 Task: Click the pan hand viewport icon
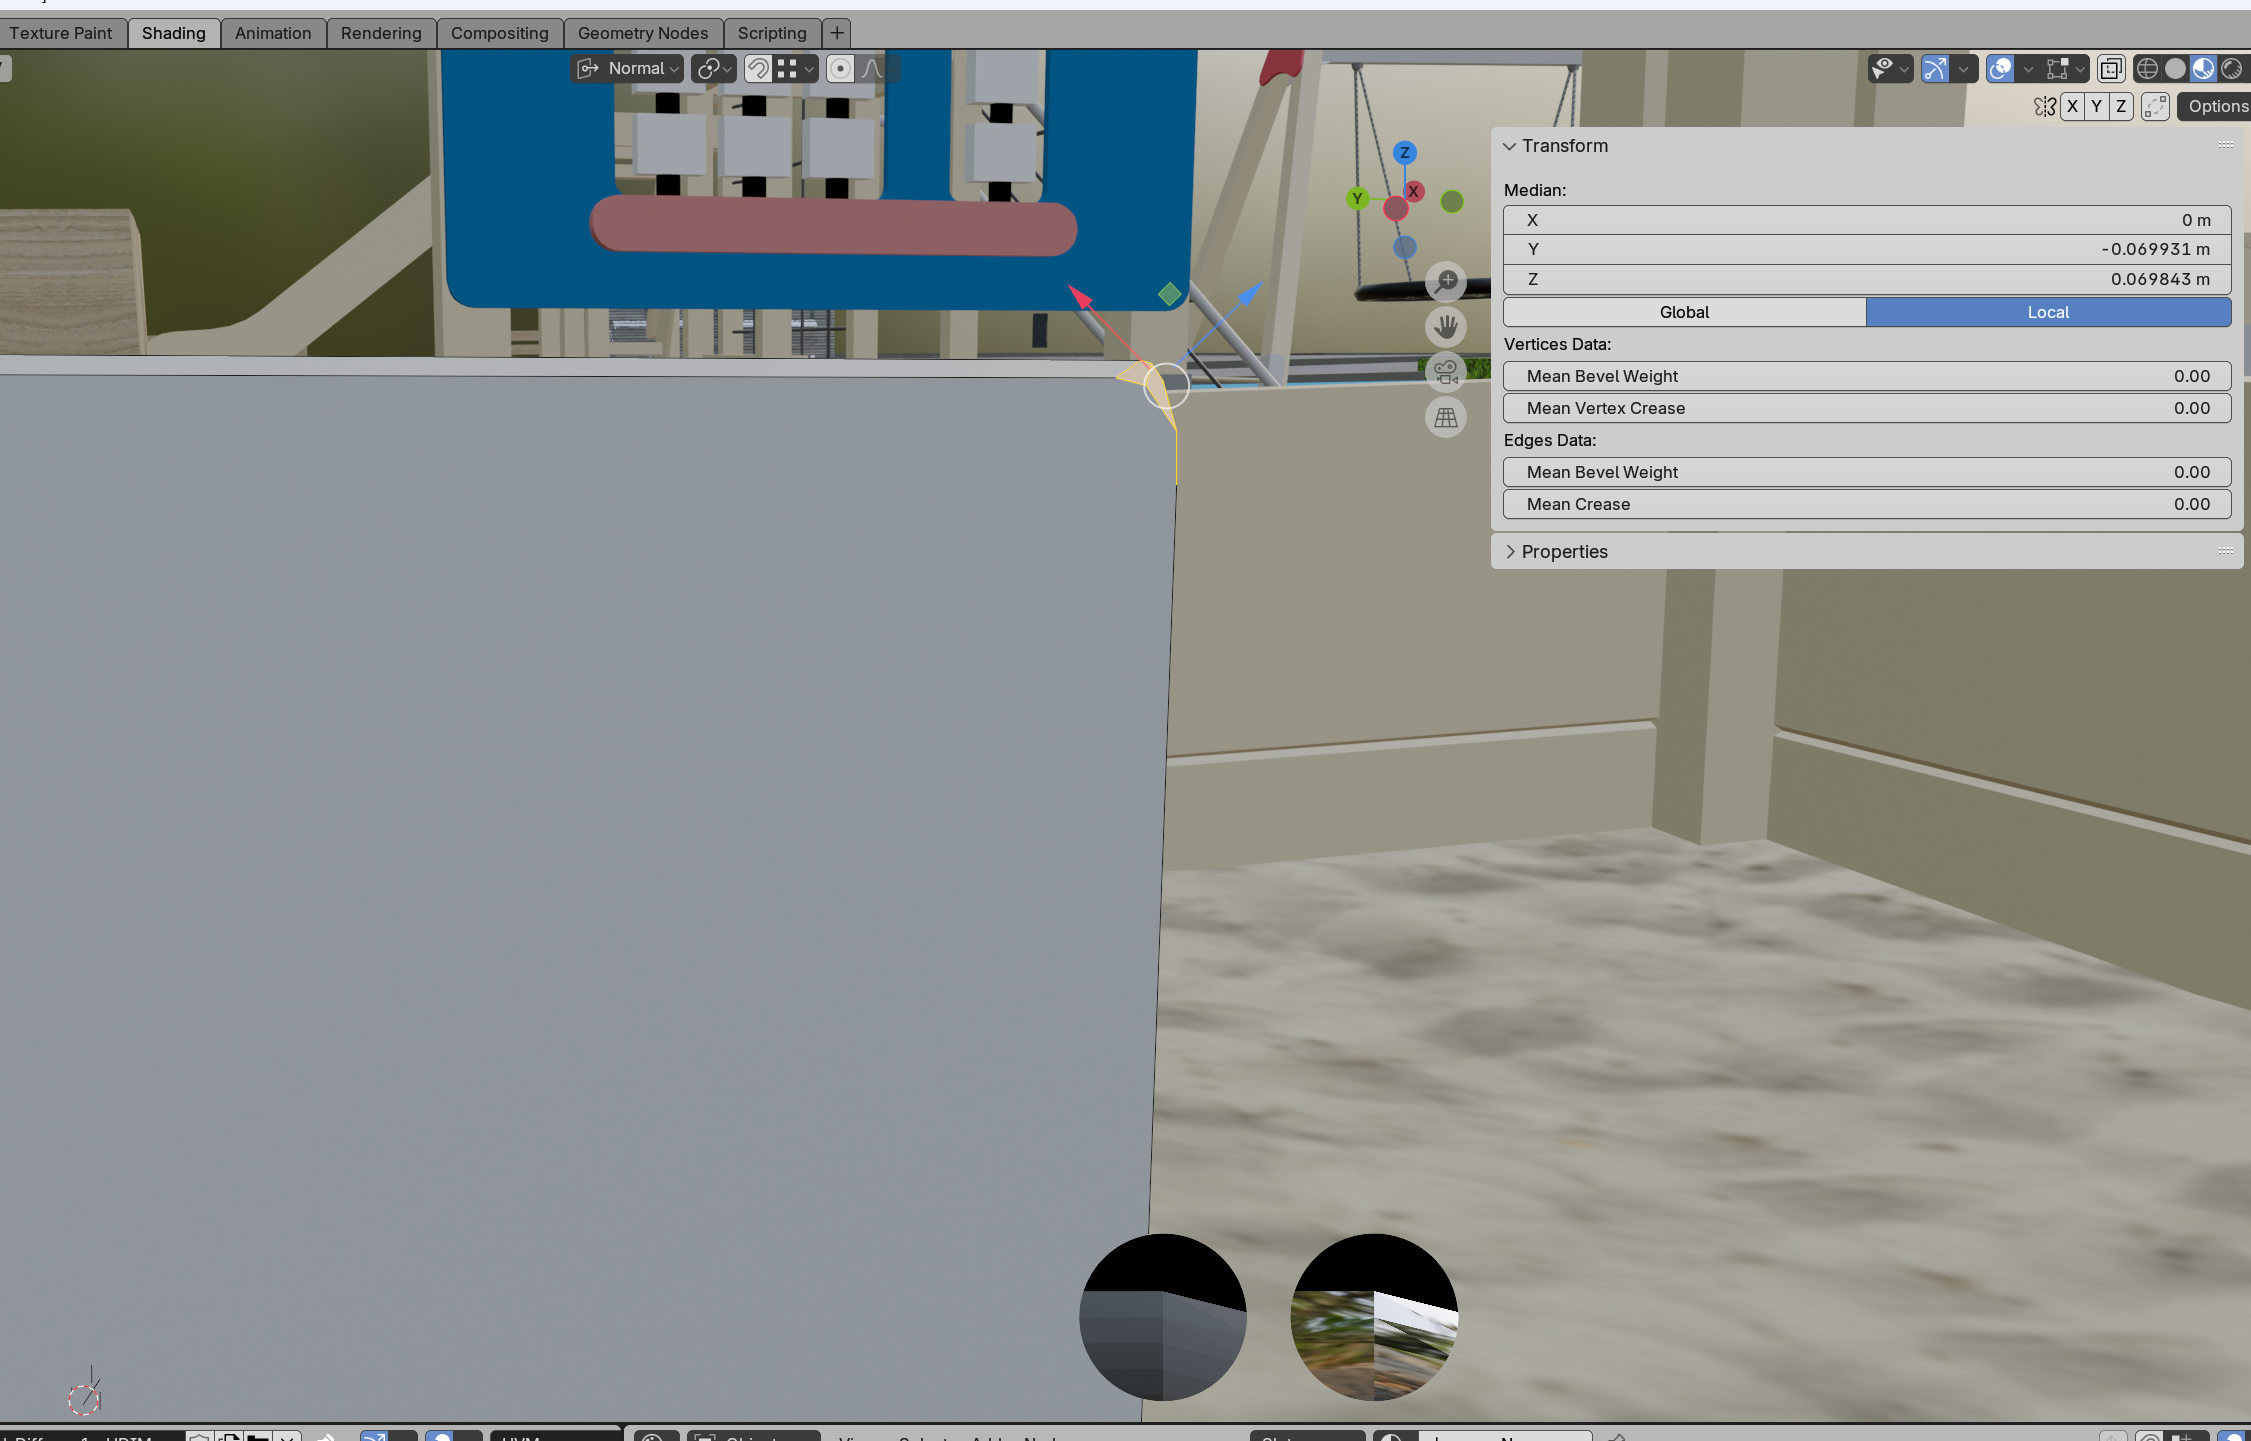coord(1446,327)
